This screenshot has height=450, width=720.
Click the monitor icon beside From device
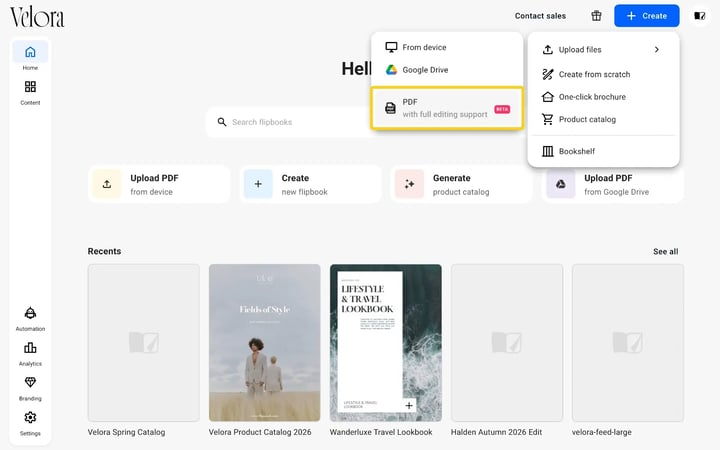(x=391, y=47)
